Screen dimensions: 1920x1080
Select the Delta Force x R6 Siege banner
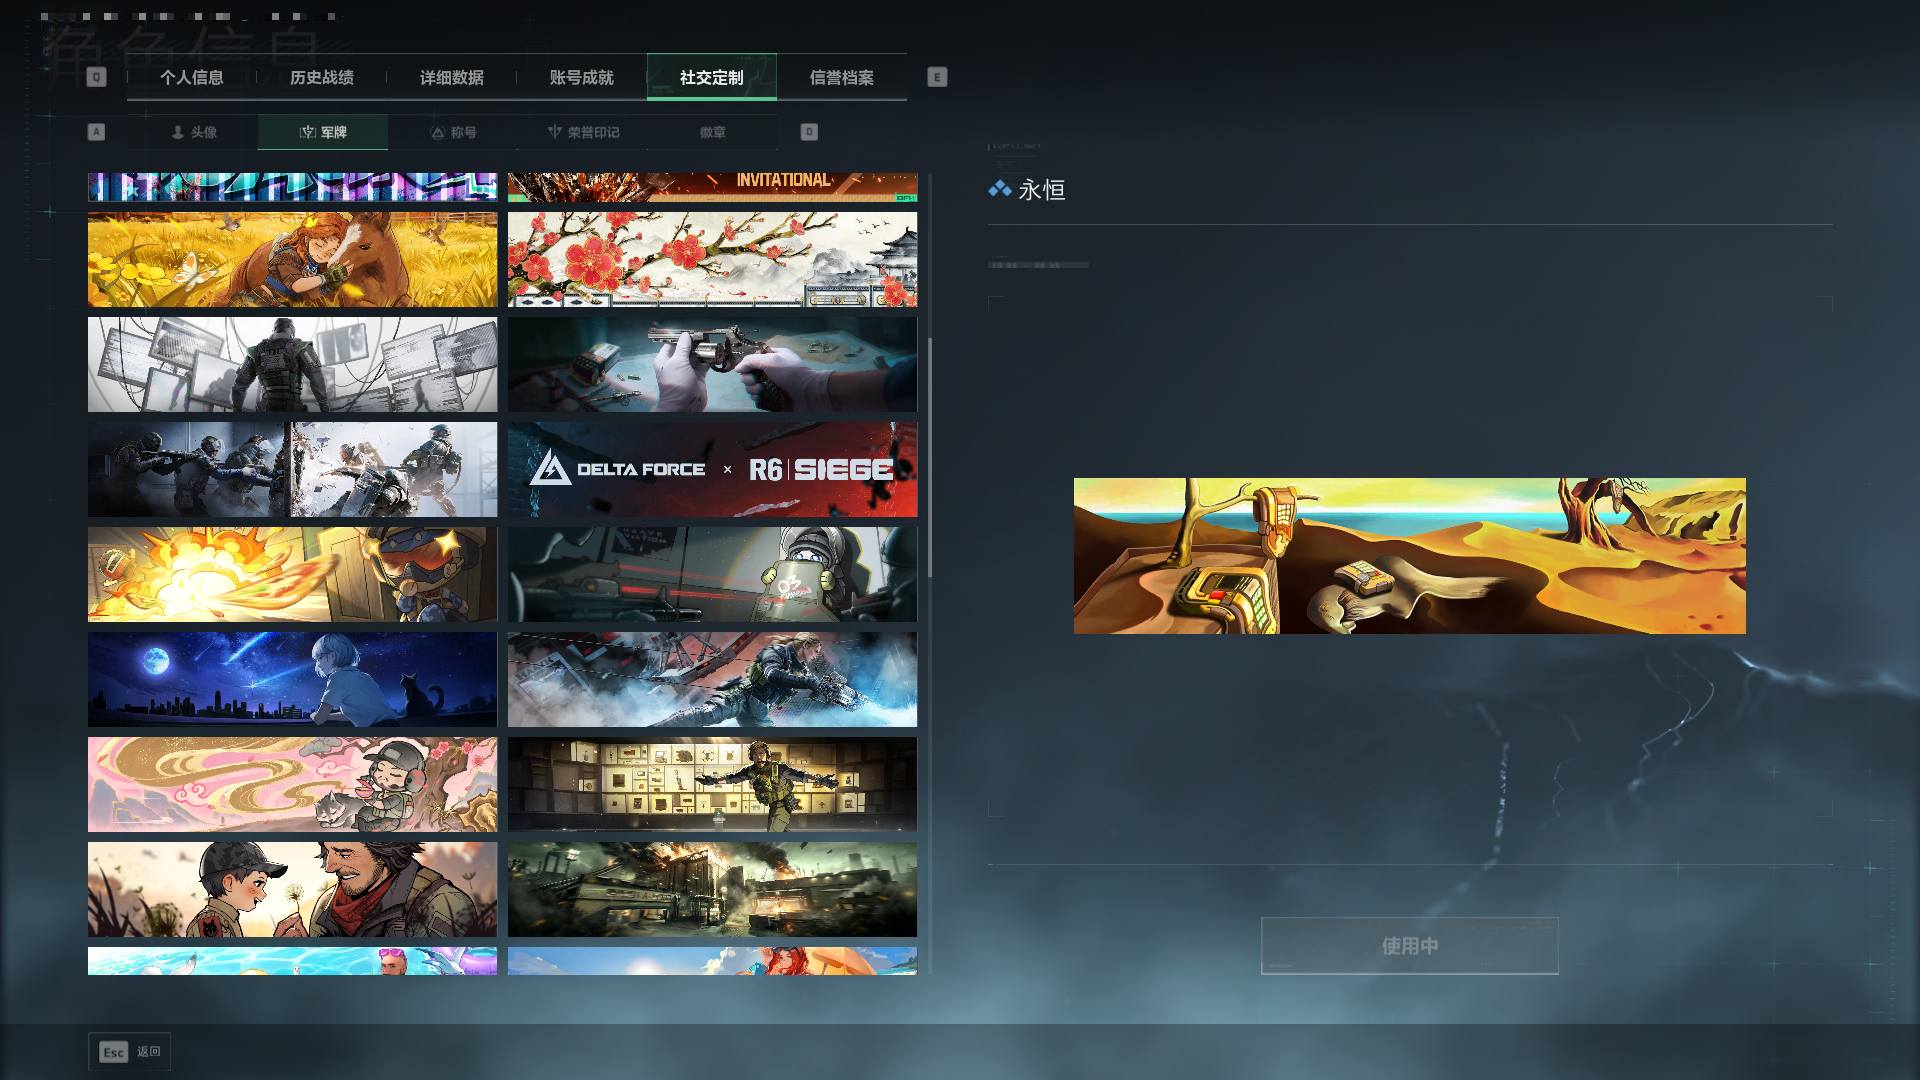(x=712, y=469)
